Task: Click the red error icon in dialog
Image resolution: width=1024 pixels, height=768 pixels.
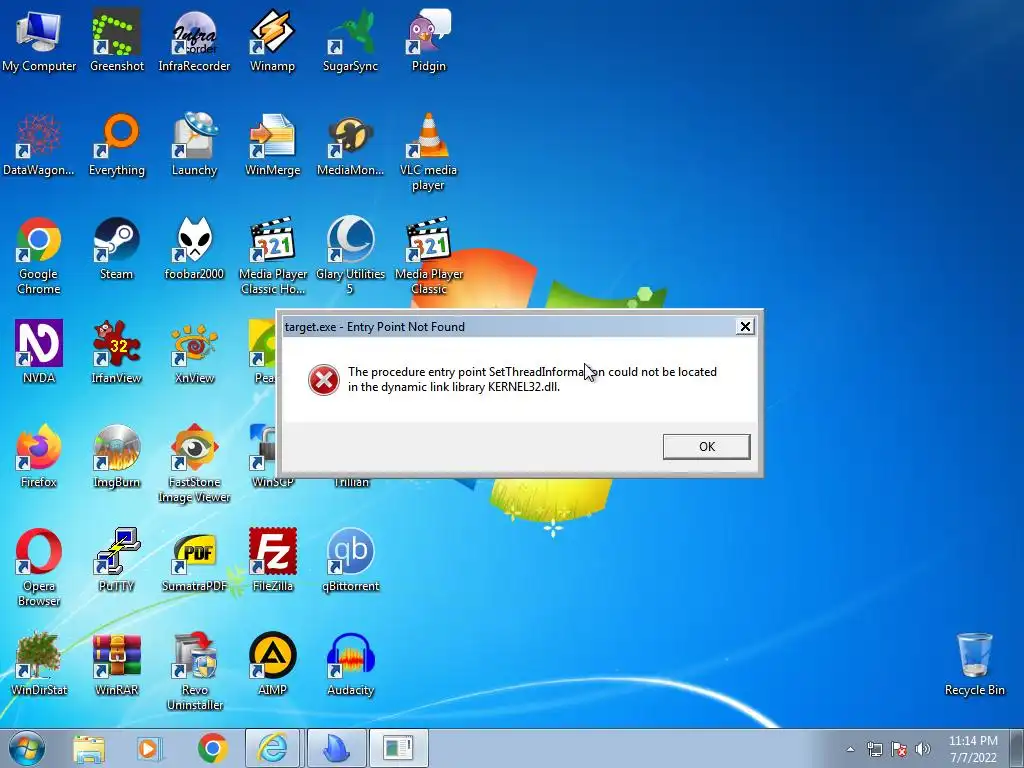Action: click(324, 379)
